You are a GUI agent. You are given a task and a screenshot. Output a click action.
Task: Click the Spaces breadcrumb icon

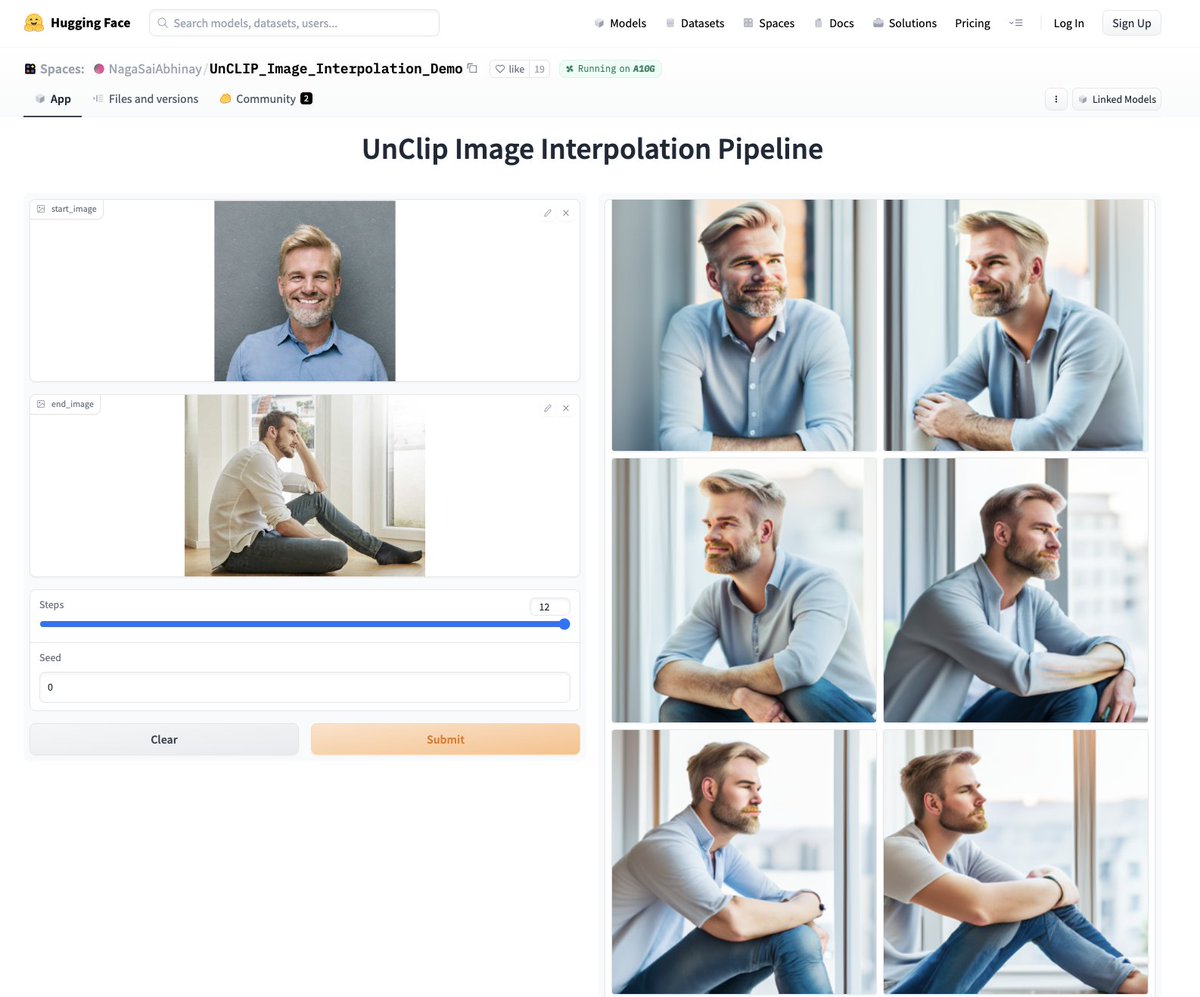coord(30,69)
